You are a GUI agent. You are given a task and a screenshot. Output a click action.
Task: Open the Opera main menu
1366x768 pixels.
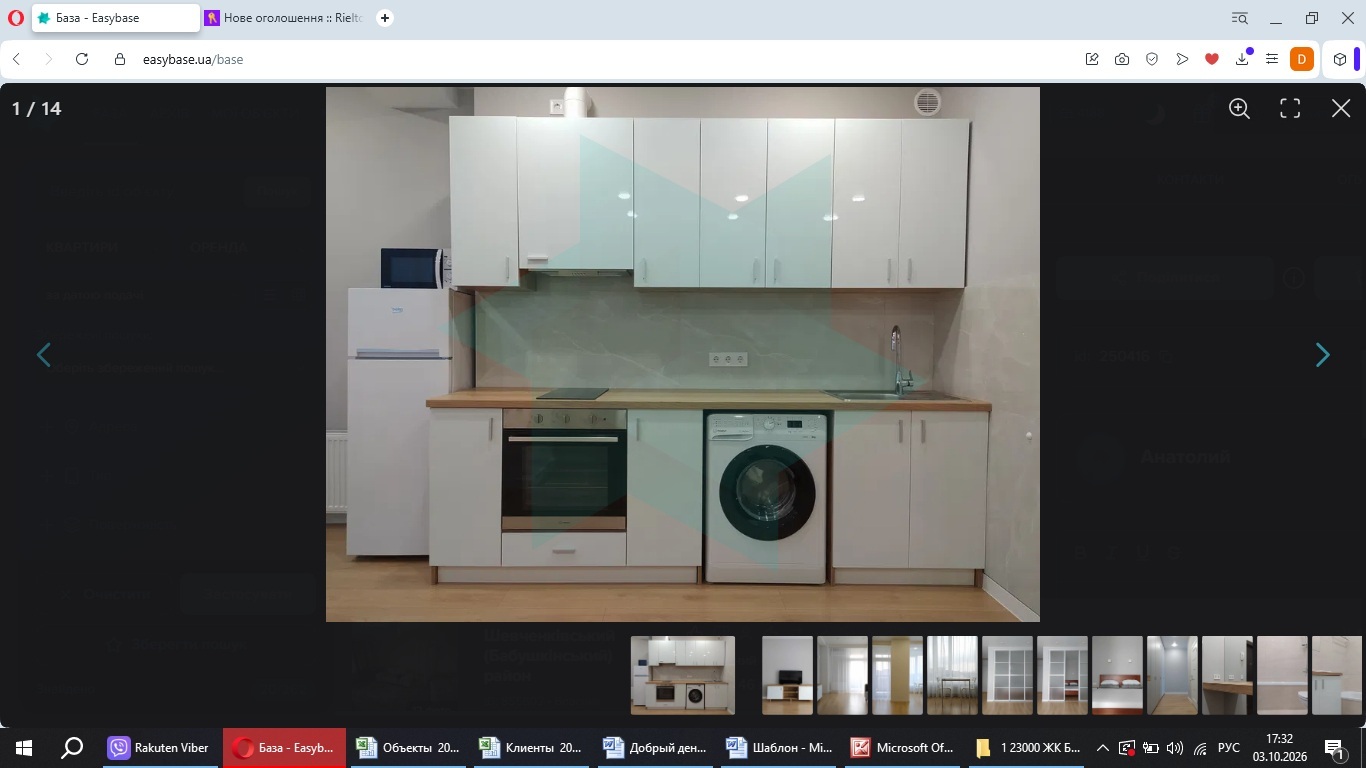point(15,18)
